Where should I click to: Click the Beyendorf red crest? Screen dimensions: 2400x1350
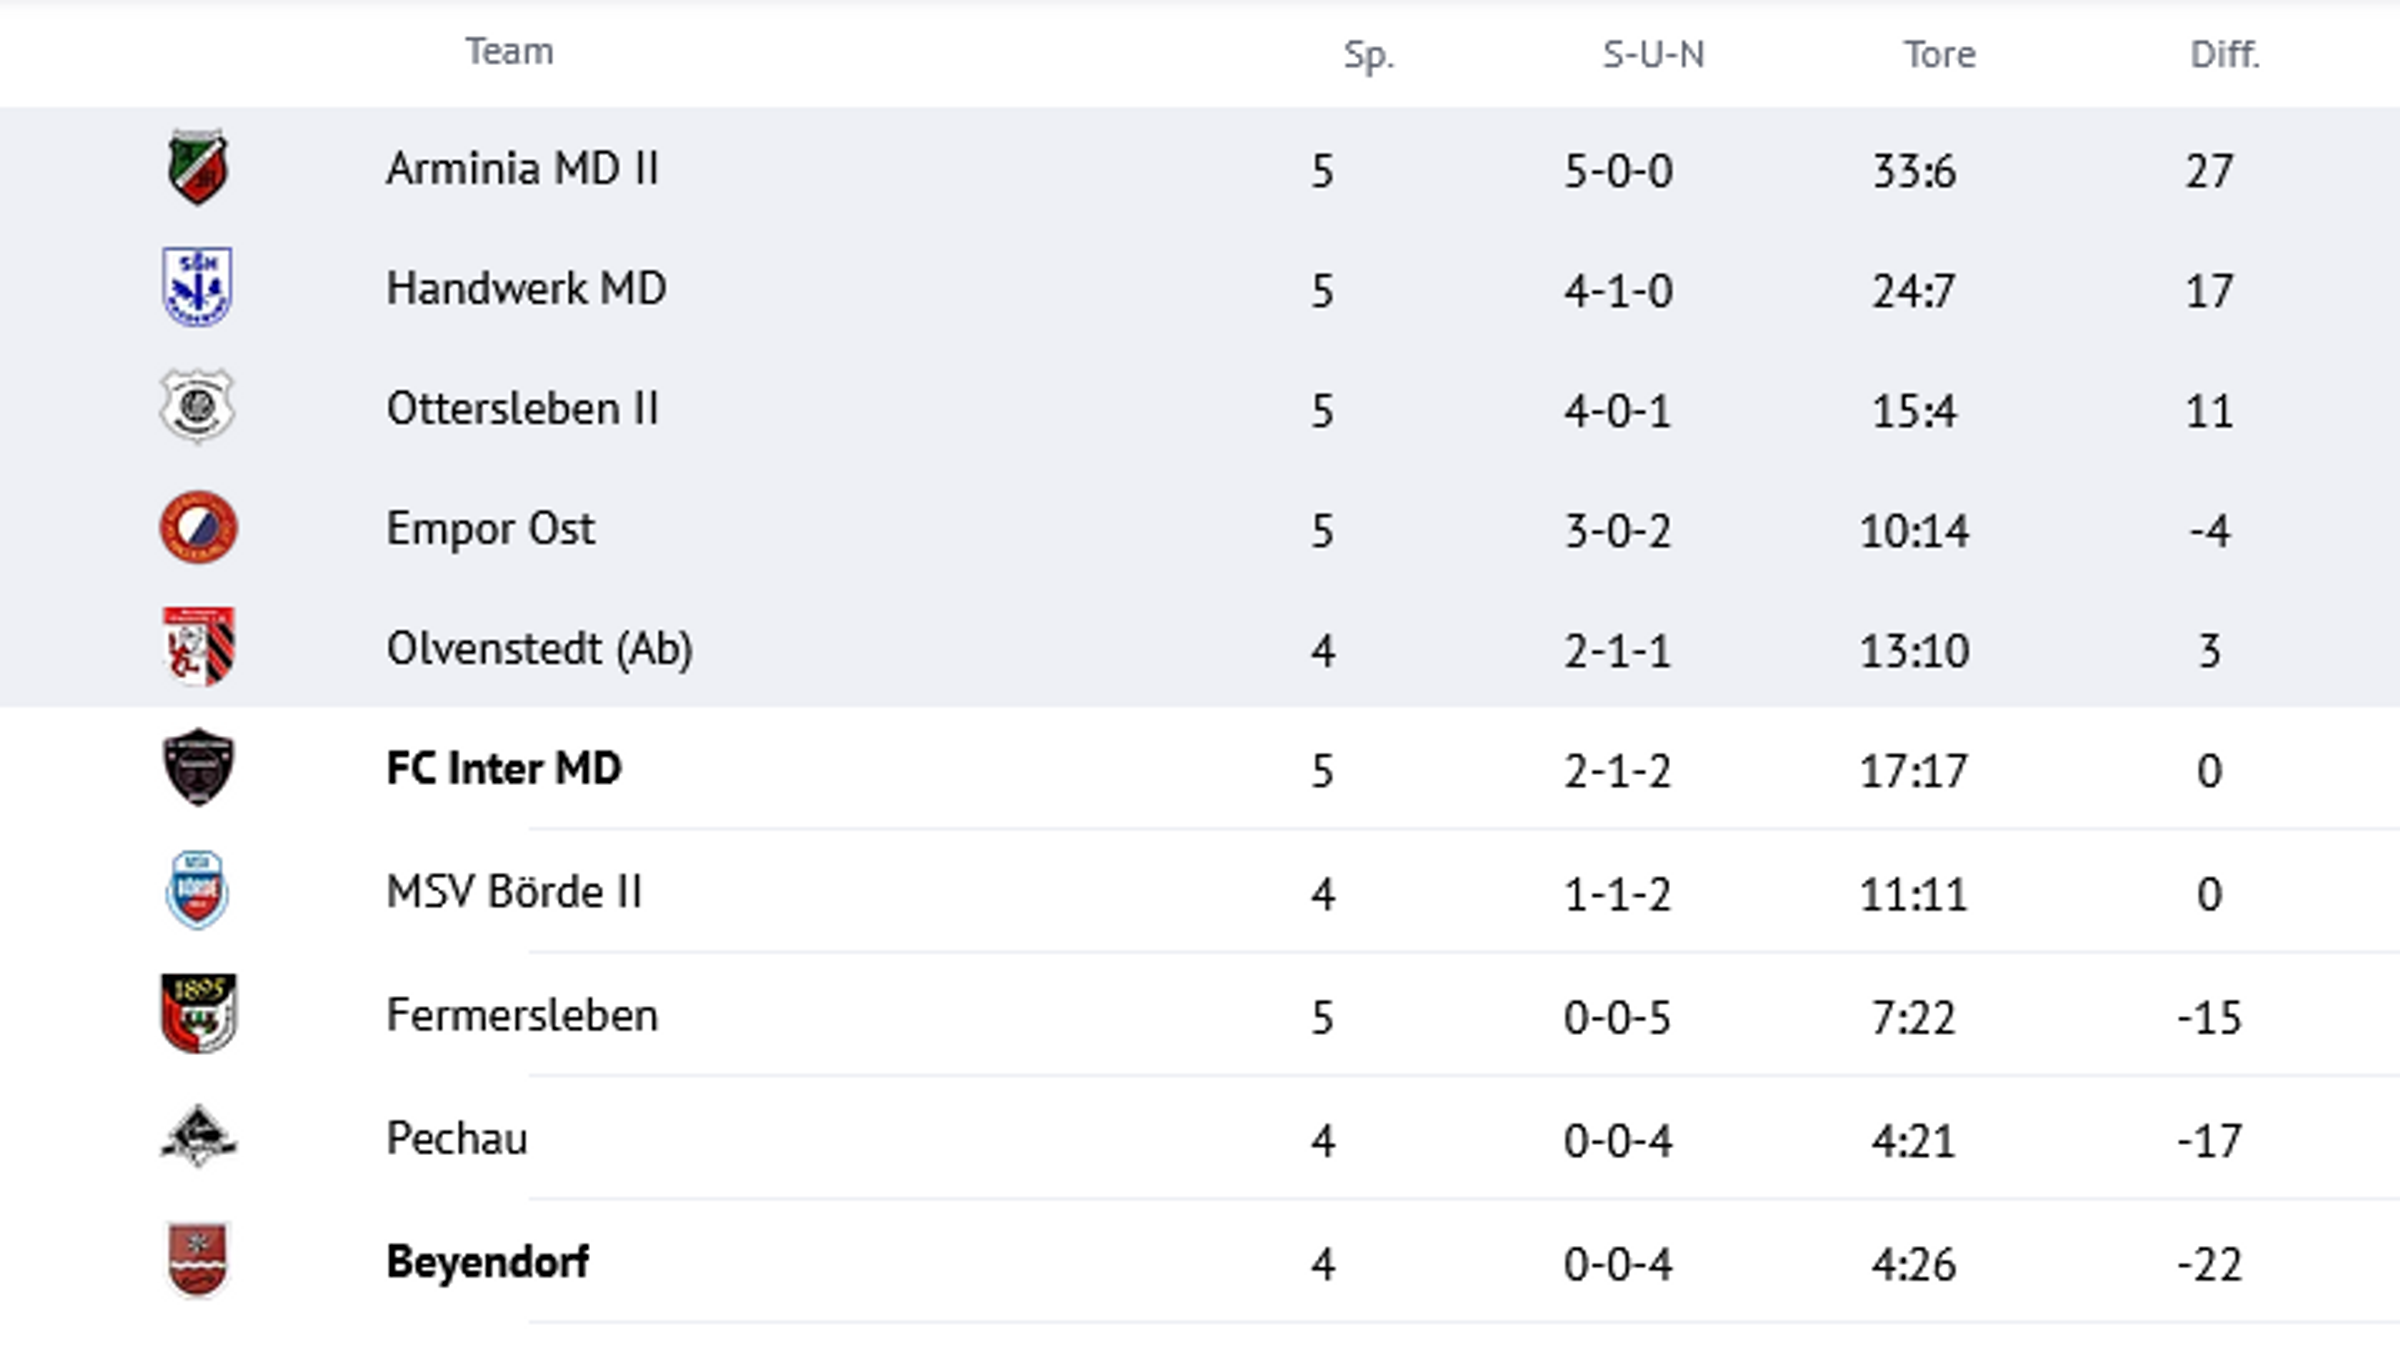pyautogui.click(x=198, y=1260)
